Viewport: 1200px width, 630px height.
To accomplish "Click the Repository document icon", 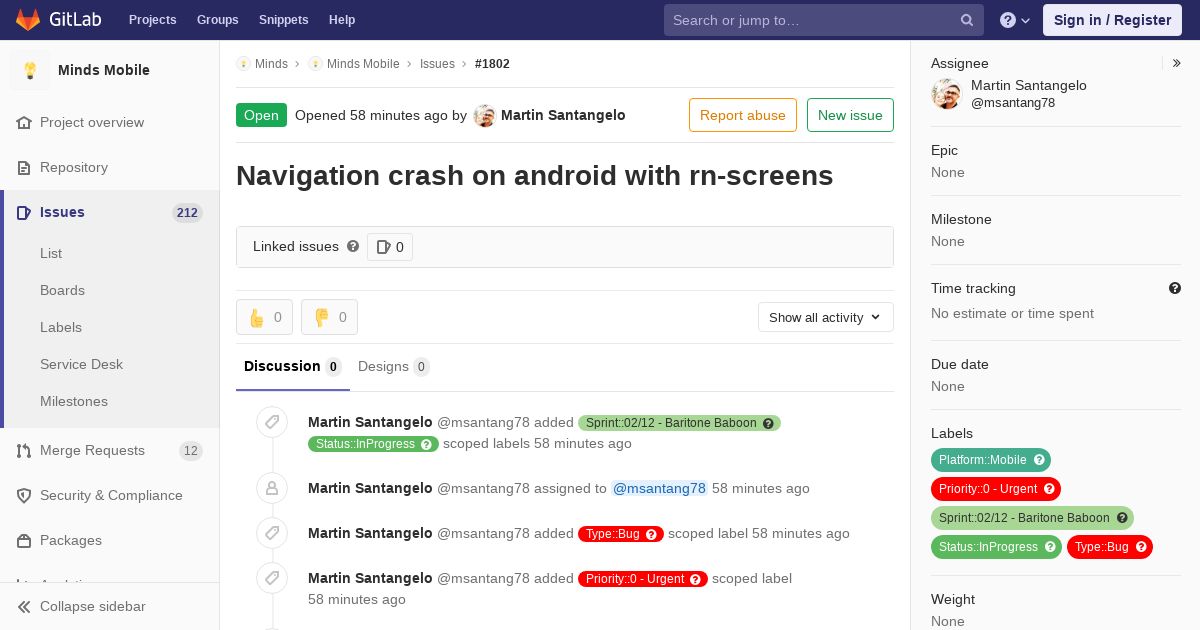I will (24, 167).
